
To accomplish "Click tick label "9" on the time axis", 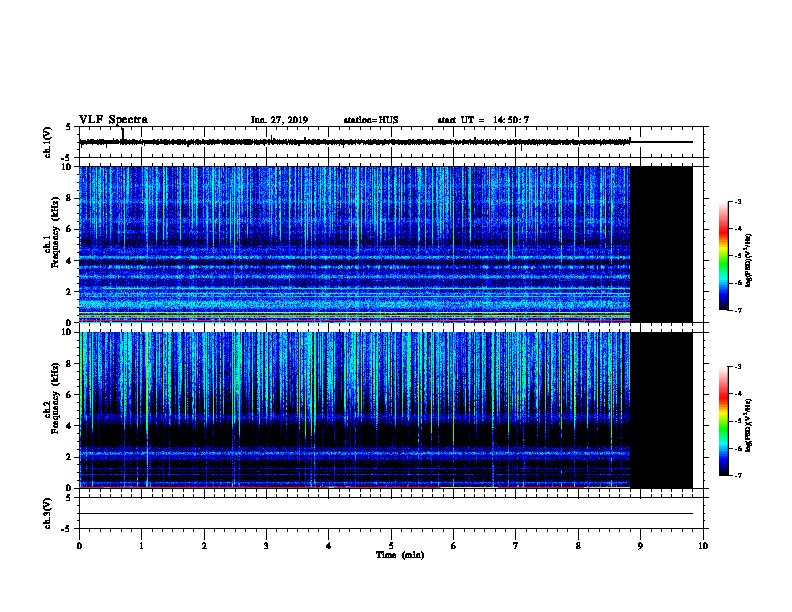I will pyautogui.click(x=640, y=546).
